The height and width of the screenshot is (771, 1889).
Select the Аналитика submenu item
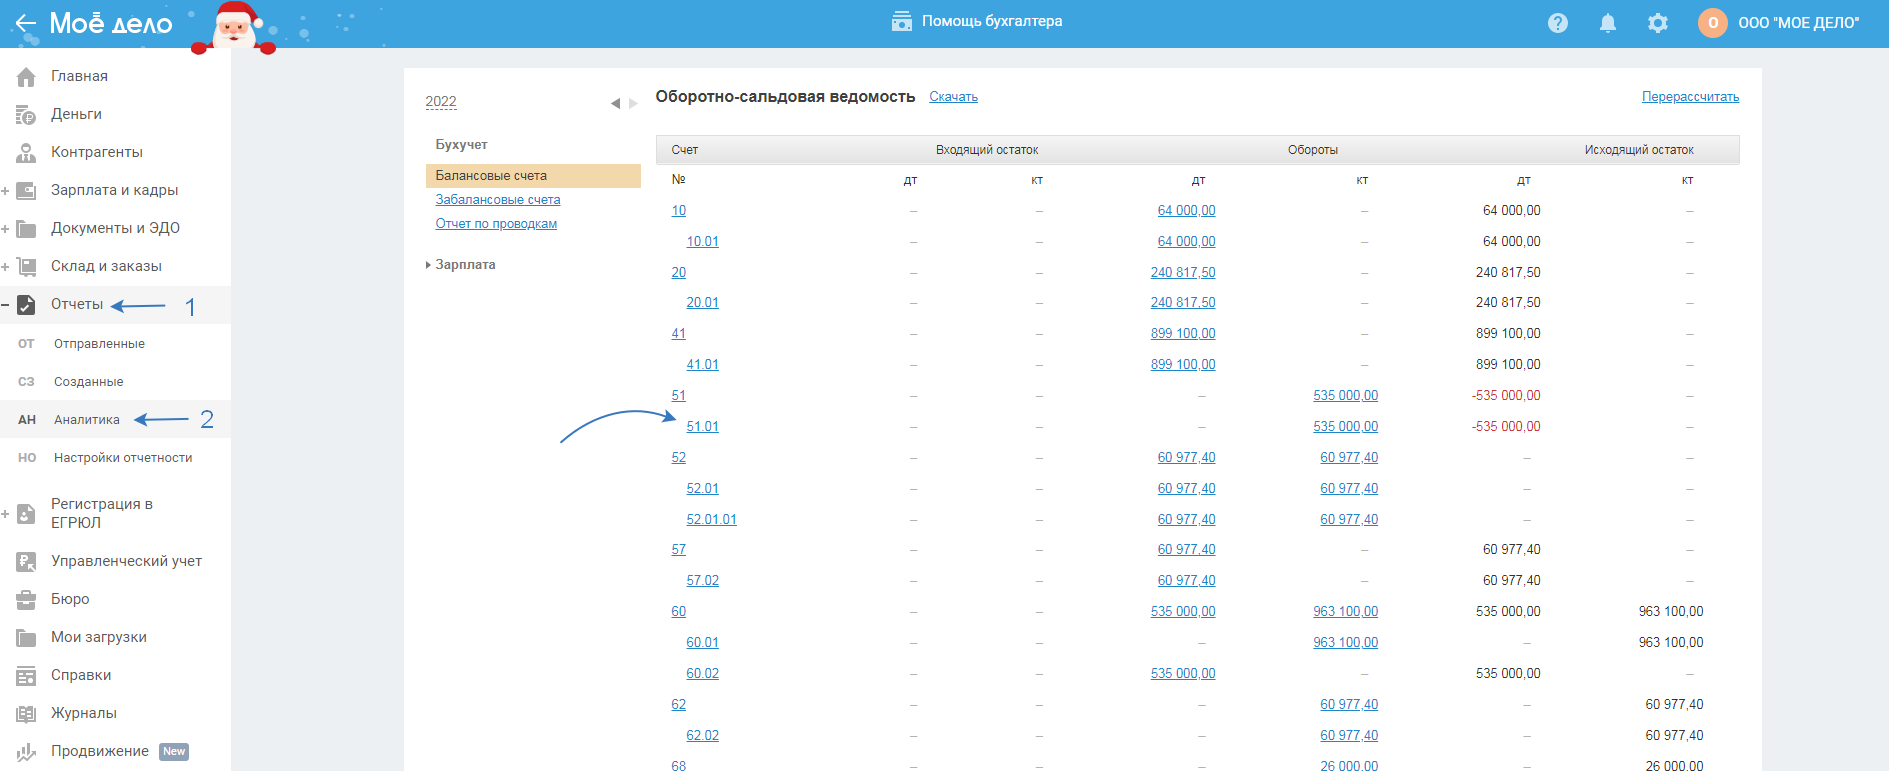point(87,420)
